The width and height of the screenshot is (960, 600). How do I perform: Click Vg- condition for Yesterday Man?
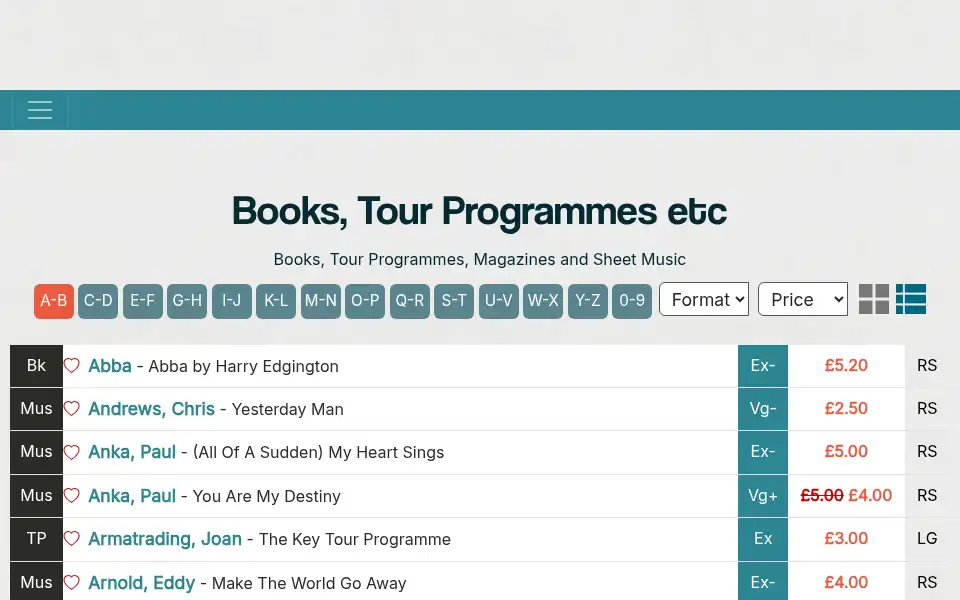763,408
